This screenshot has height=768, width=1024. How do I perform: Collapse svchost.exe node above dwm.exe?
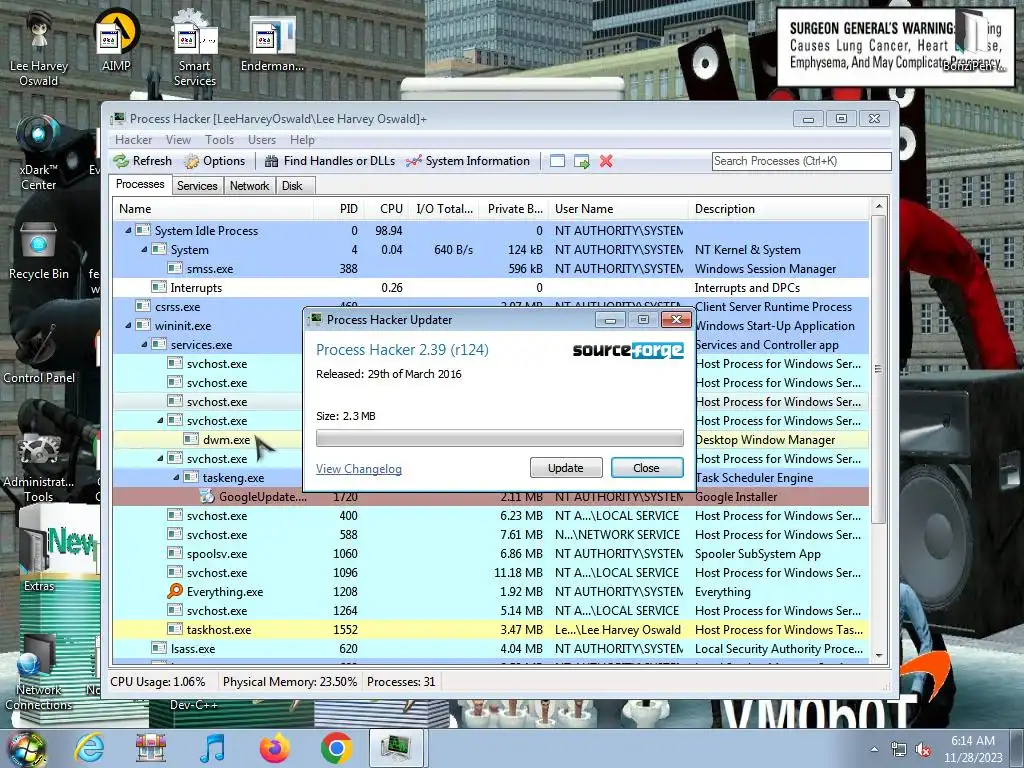coord(160,421)
